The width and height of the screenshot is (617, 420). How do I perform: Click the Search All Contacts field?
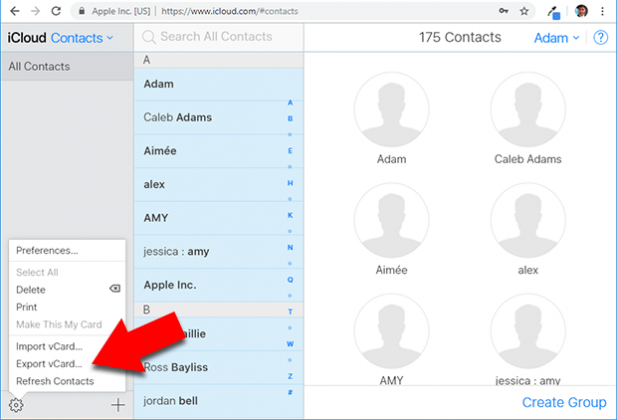click(x=219, y=37)
